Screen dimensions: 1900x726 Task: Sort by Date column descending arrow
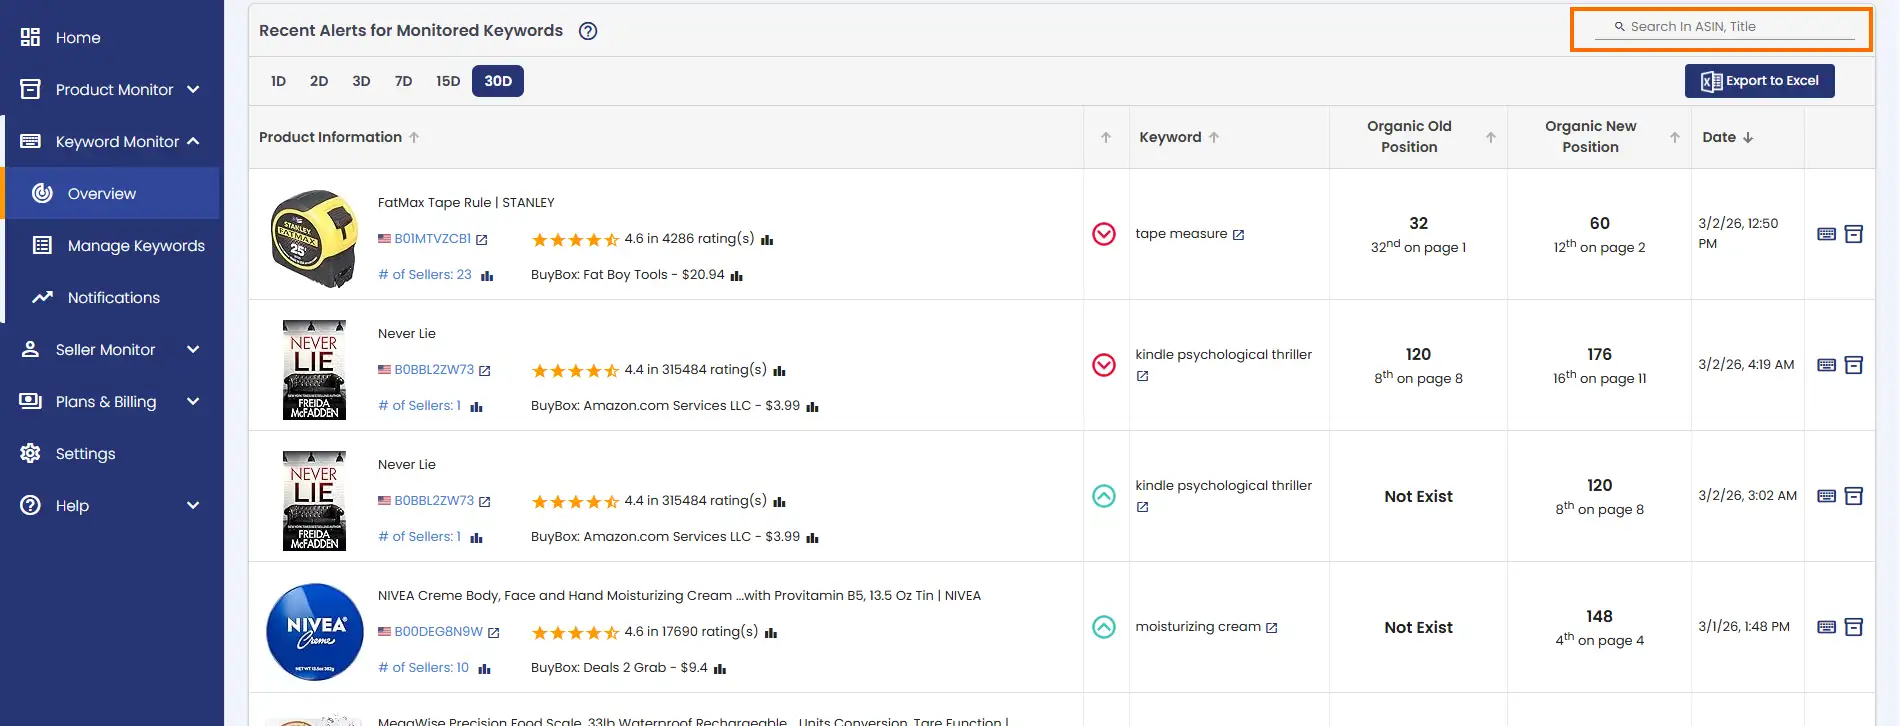[x=1748, y=138]
